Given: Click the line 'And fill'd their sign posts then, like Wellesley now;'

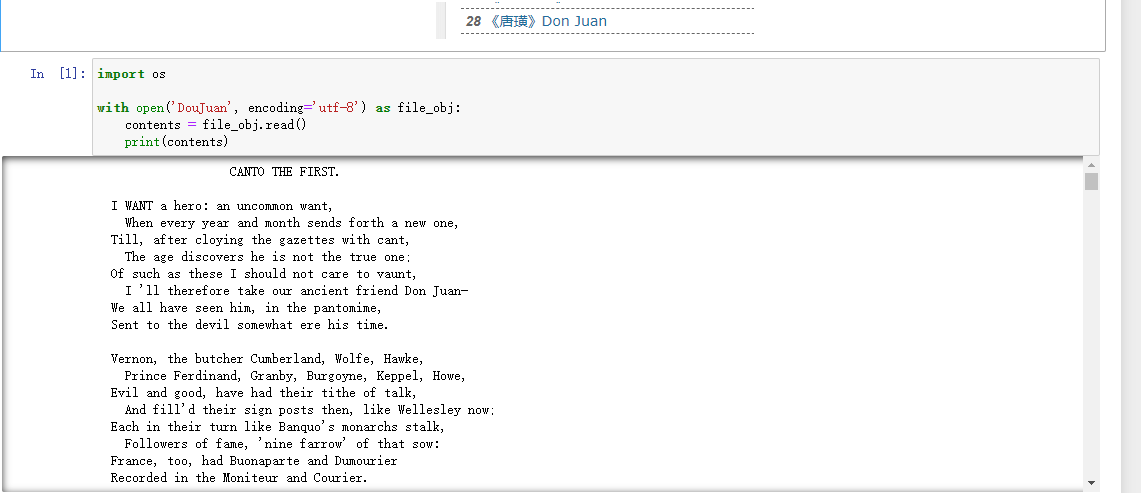Looking at the screenshot, I should pyautogui.click(x=309, y=410).
